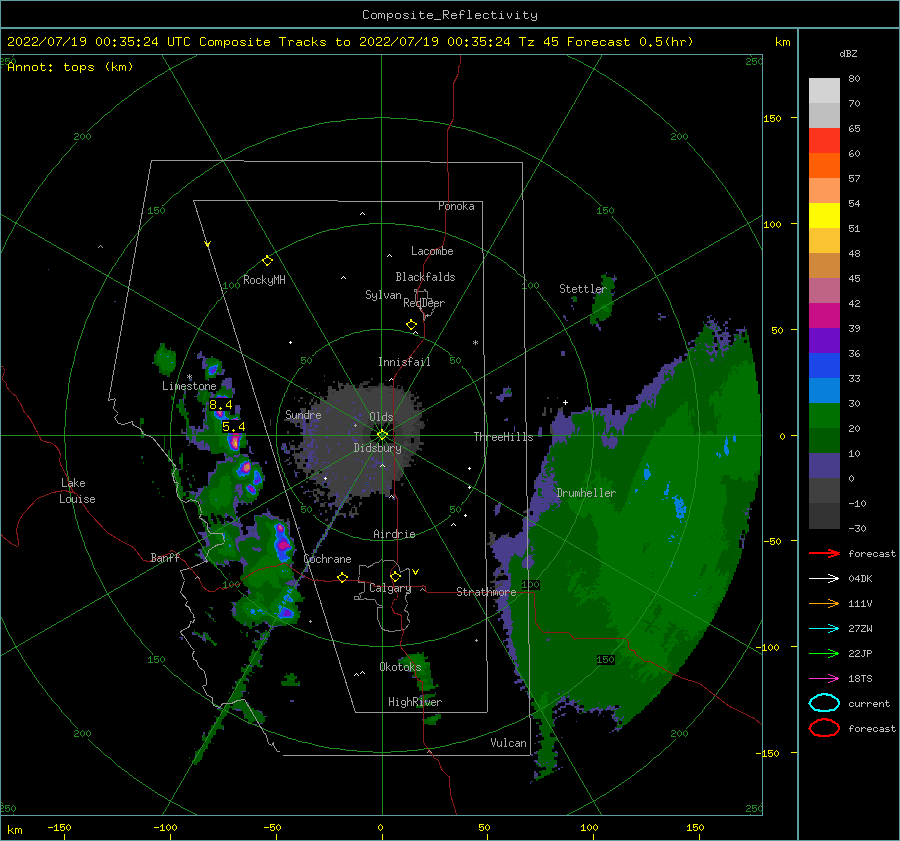Click the strongest storm cell west of Cochrane
The height and width of the screenshot is (841, 900).
coord(282,543)
